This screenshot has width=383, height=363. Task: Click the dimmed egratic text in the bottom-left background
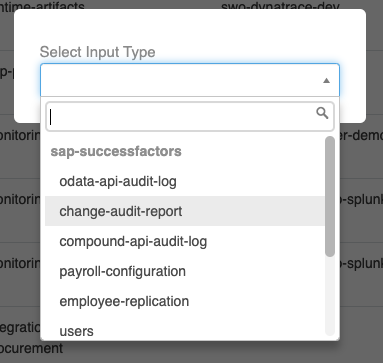pyautogui.click(x=20, y=328)
